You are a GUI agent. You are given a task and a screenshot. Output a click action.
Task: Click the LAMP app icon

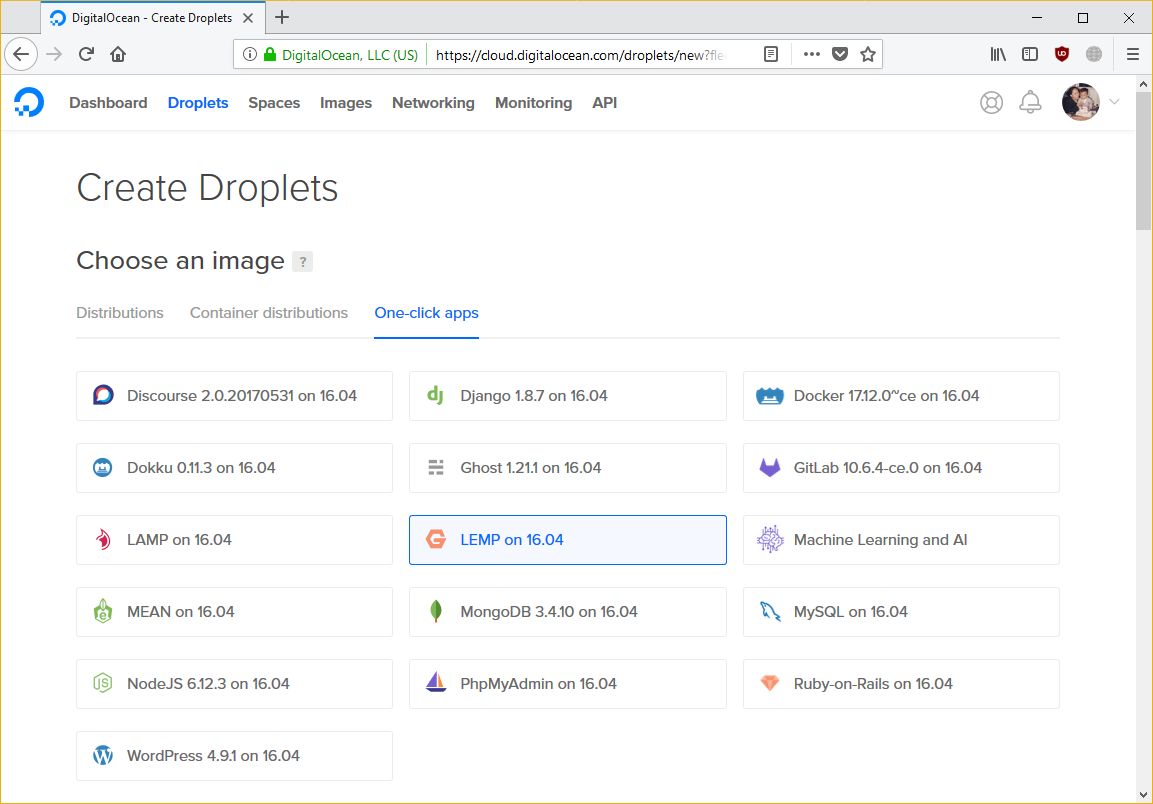pyautogui.click(x=103, y=539)
